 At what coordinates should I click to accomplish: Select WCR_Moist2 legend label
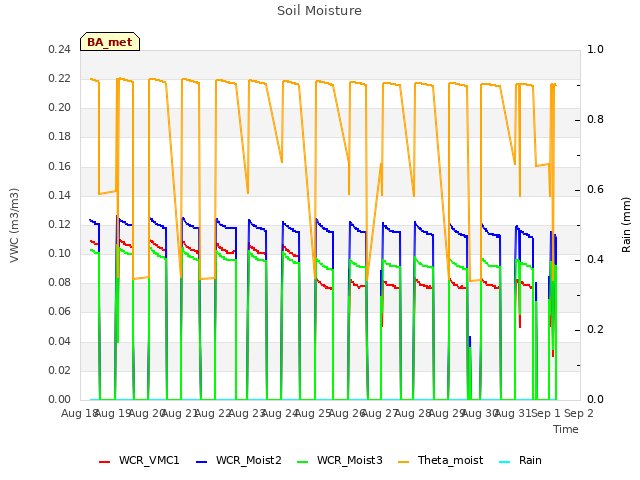pos(249,460)
